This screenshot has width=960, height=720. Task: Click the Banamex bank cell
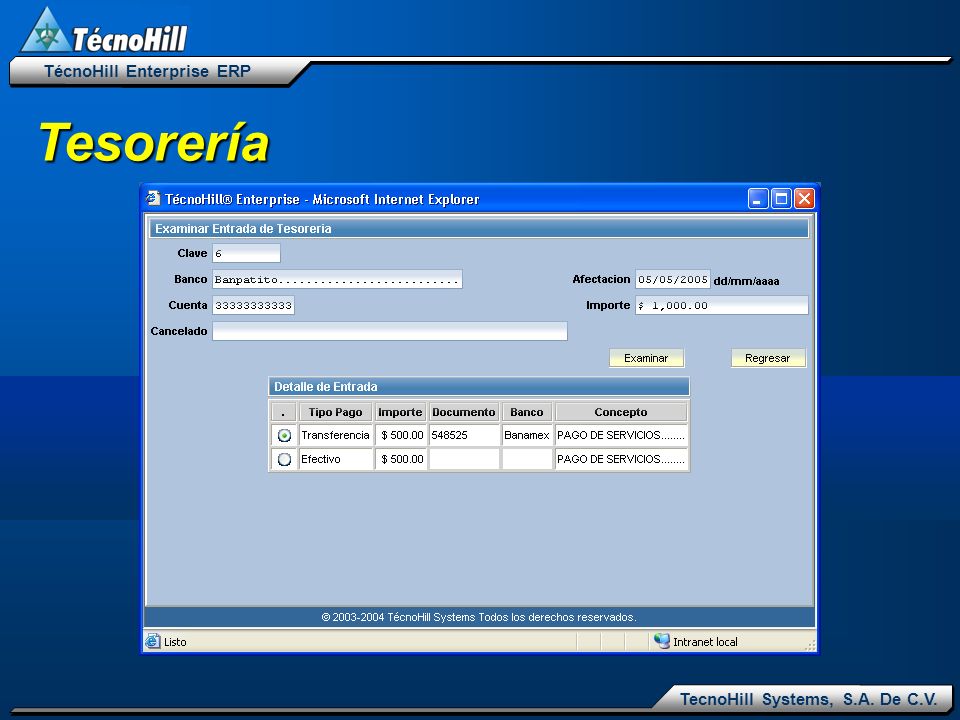click(x=527, y=435)
